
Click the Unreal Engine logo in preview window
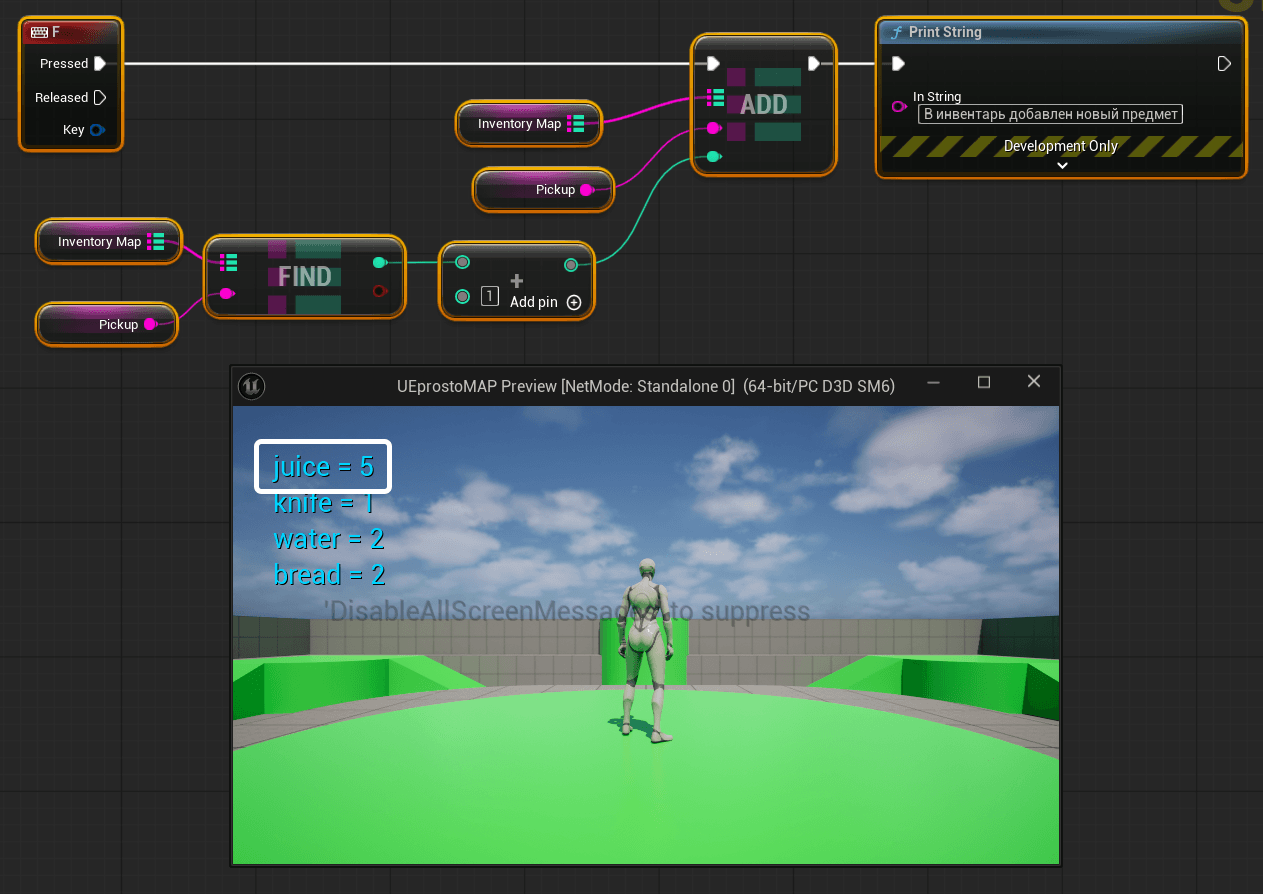click(x=251, y=385)
